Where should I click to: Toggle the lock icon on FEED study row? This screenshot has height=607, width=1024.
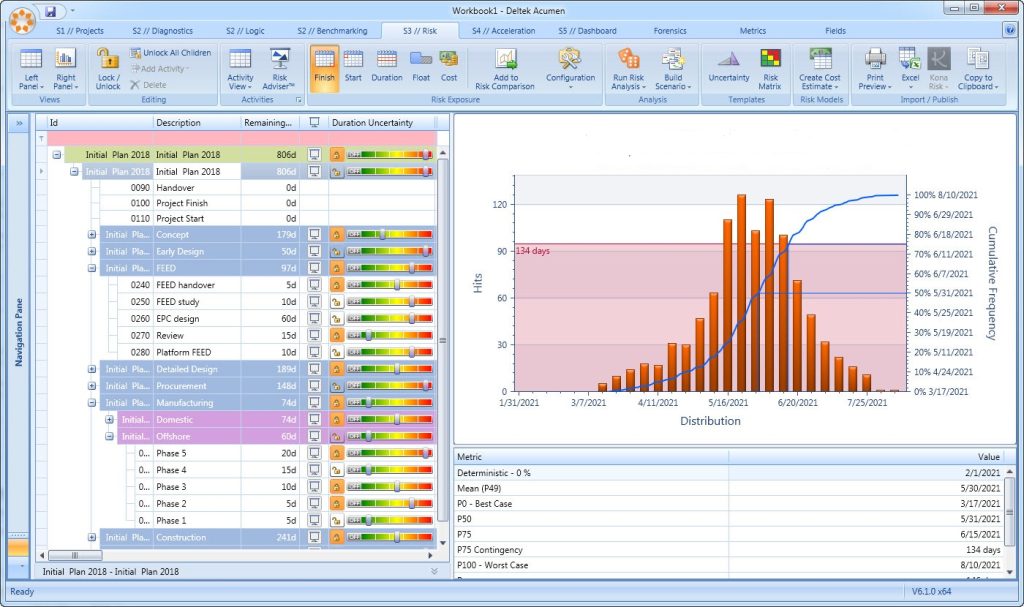[x=336, y=302]
